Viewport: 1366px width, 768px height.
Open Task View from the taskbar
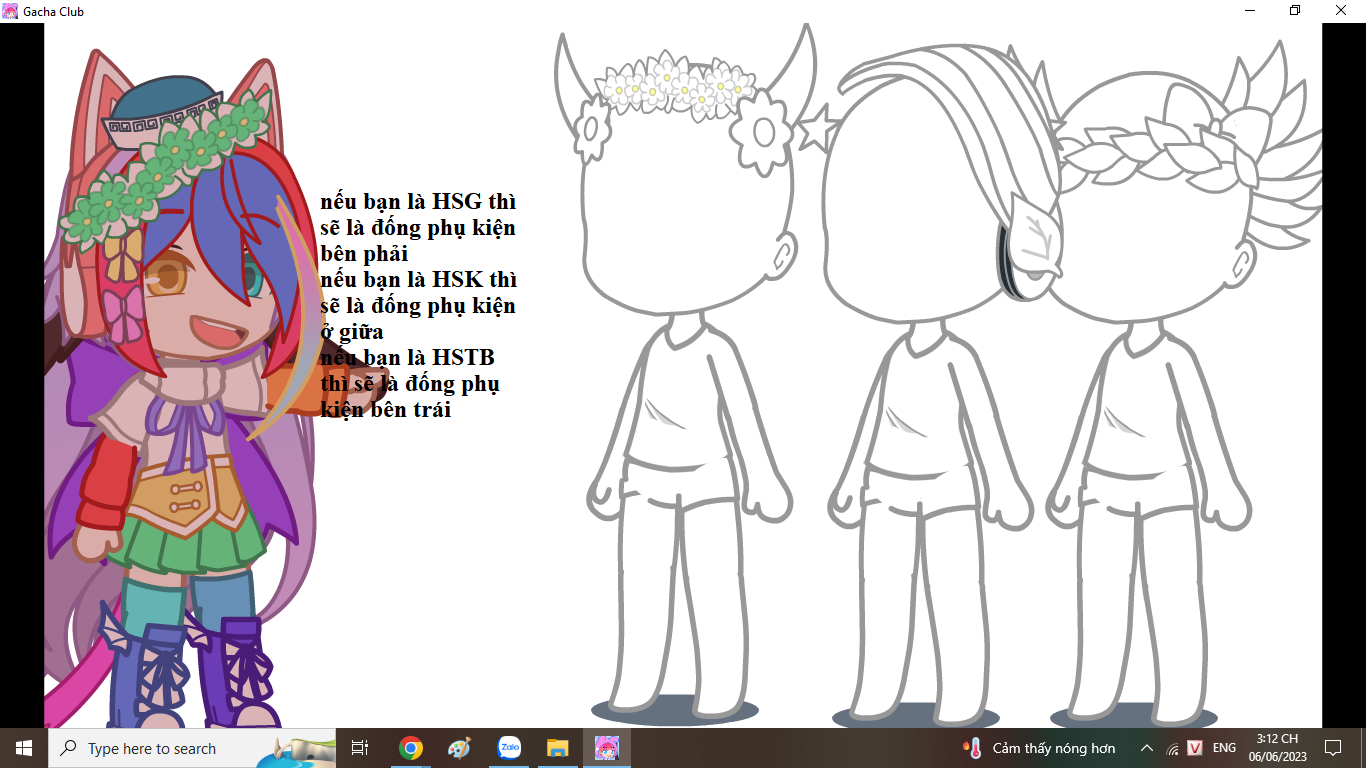click(x=360, y=748)
